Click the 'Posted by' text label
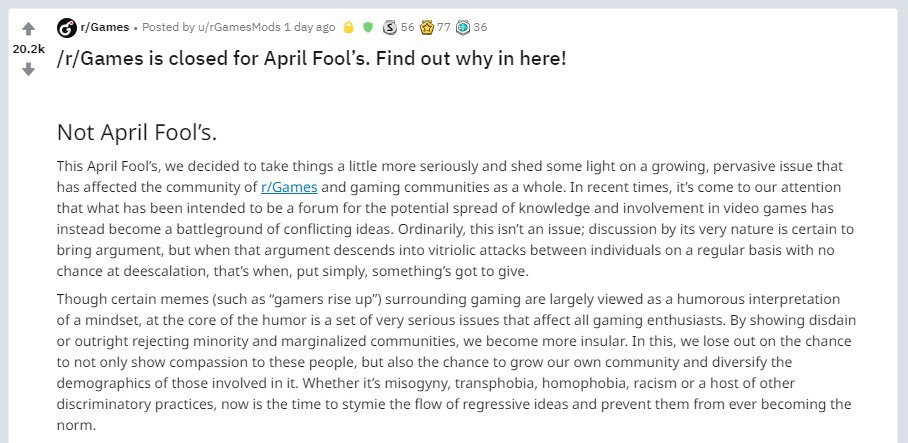 click(169, 27)
